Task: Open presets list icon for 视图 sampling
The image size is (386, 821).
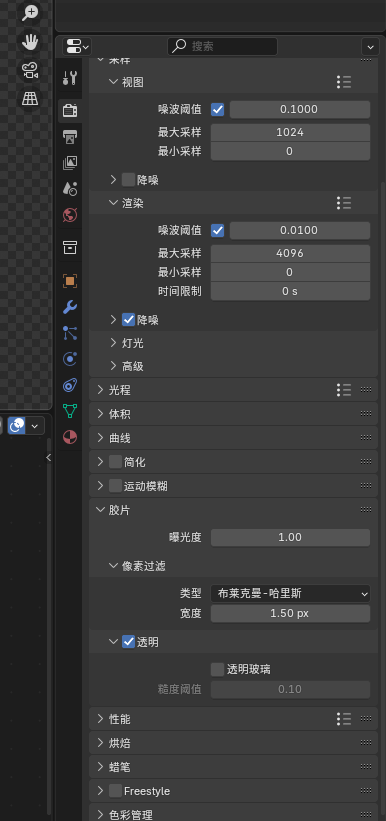Action: [344, 82]
